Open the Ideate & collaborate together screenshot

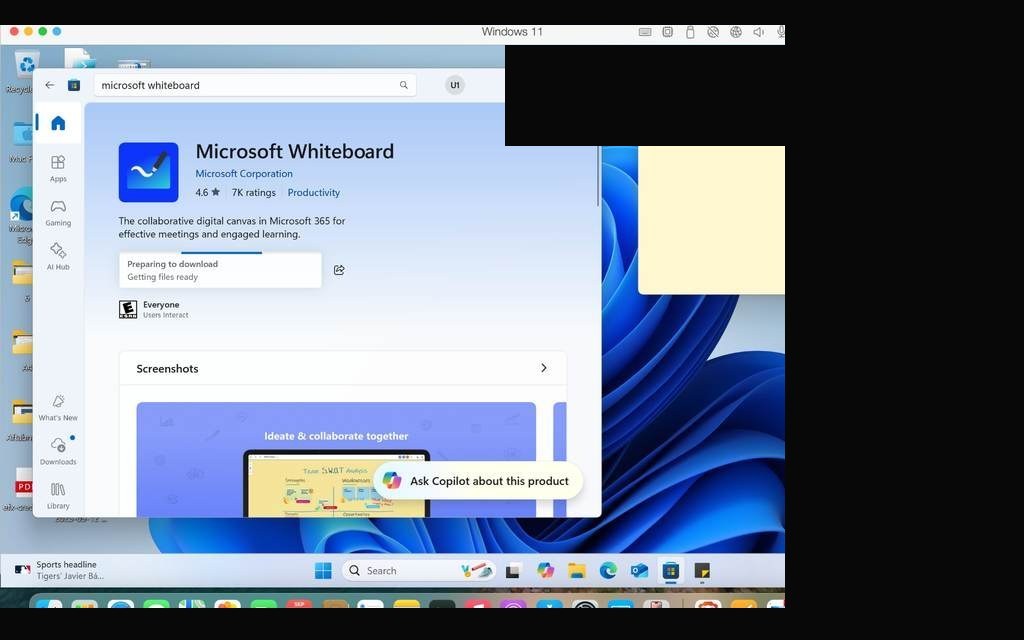[x=336, y=460]
